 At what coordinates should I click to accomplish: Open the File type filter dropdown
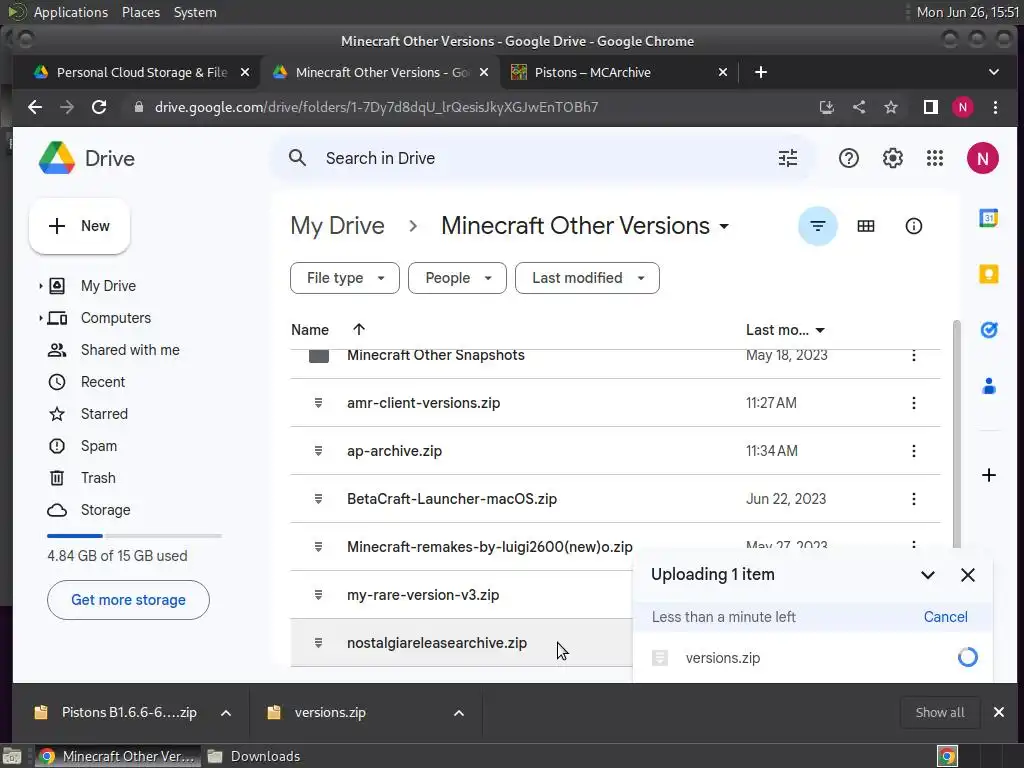(x=345, y=278)
